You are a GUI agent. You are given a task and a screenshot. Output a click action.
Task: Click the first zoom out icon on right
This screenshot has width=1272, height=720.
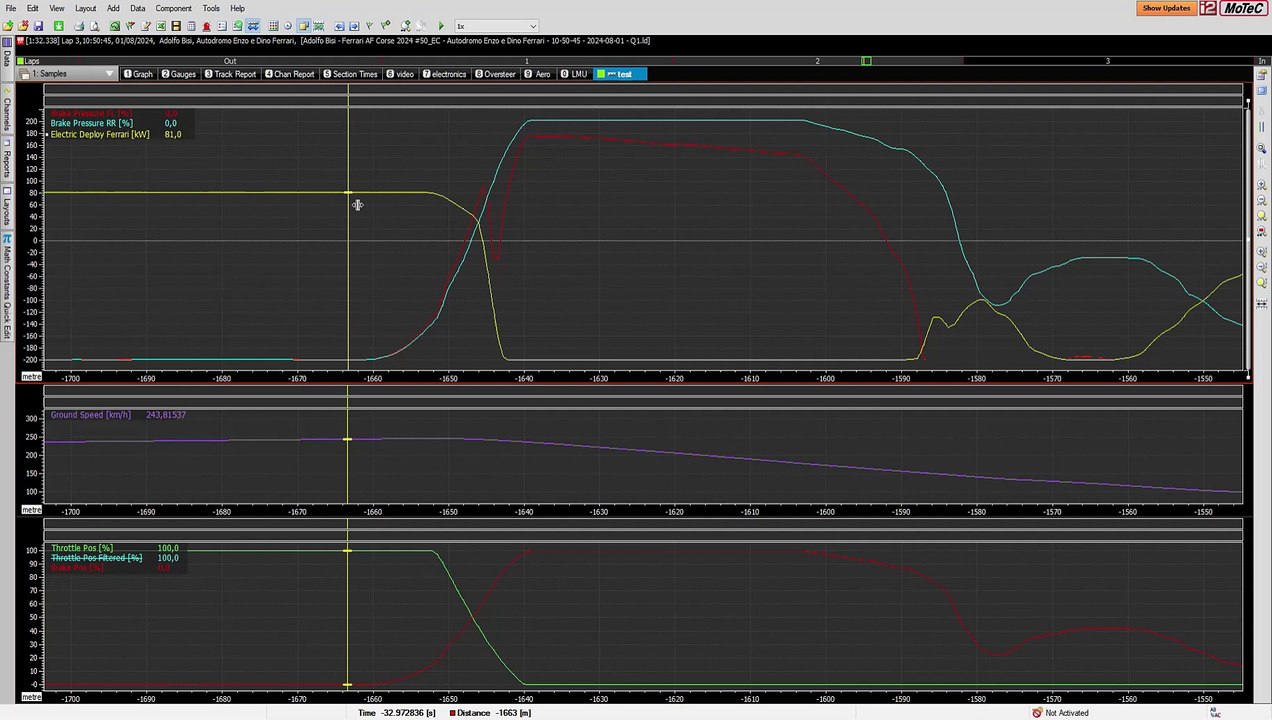pos(1262,199)
